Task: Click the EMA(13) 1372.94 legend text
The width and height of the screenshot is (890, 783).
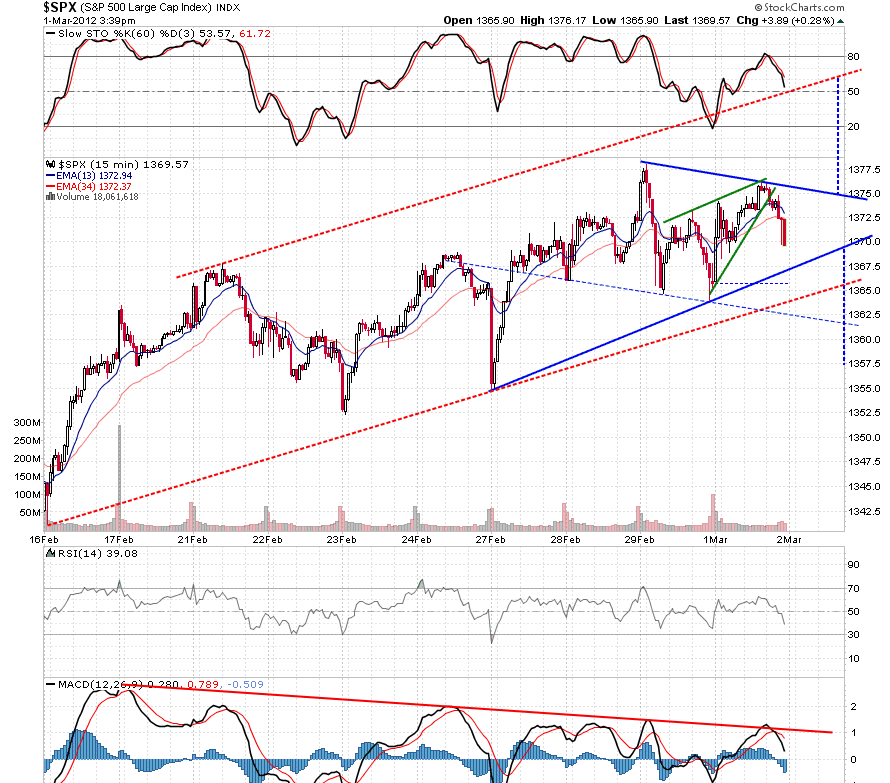Action: (94, 176)
